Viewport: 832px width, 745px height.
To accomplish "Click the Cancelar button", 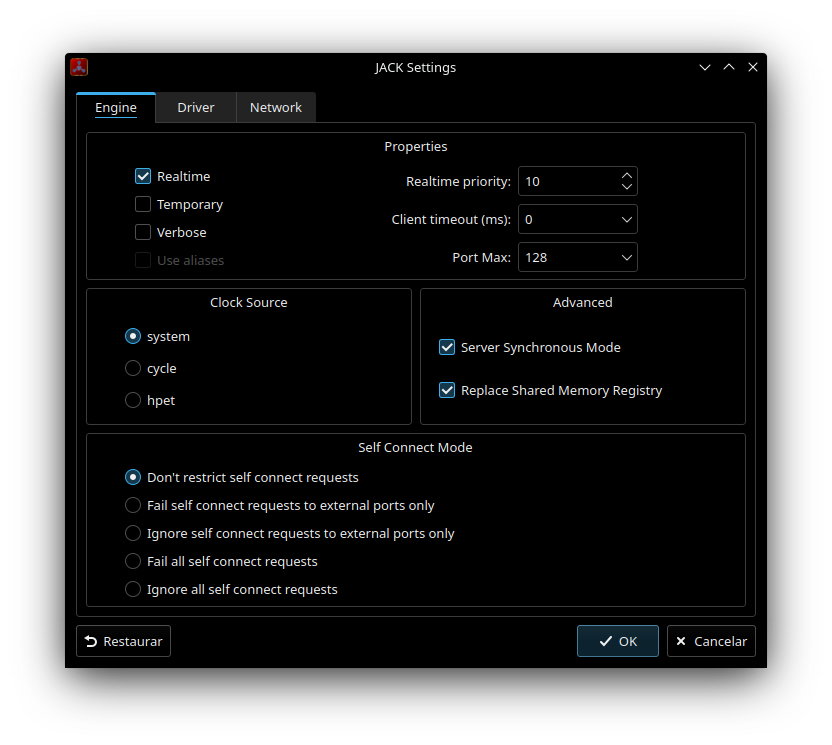I will (711, 642).
